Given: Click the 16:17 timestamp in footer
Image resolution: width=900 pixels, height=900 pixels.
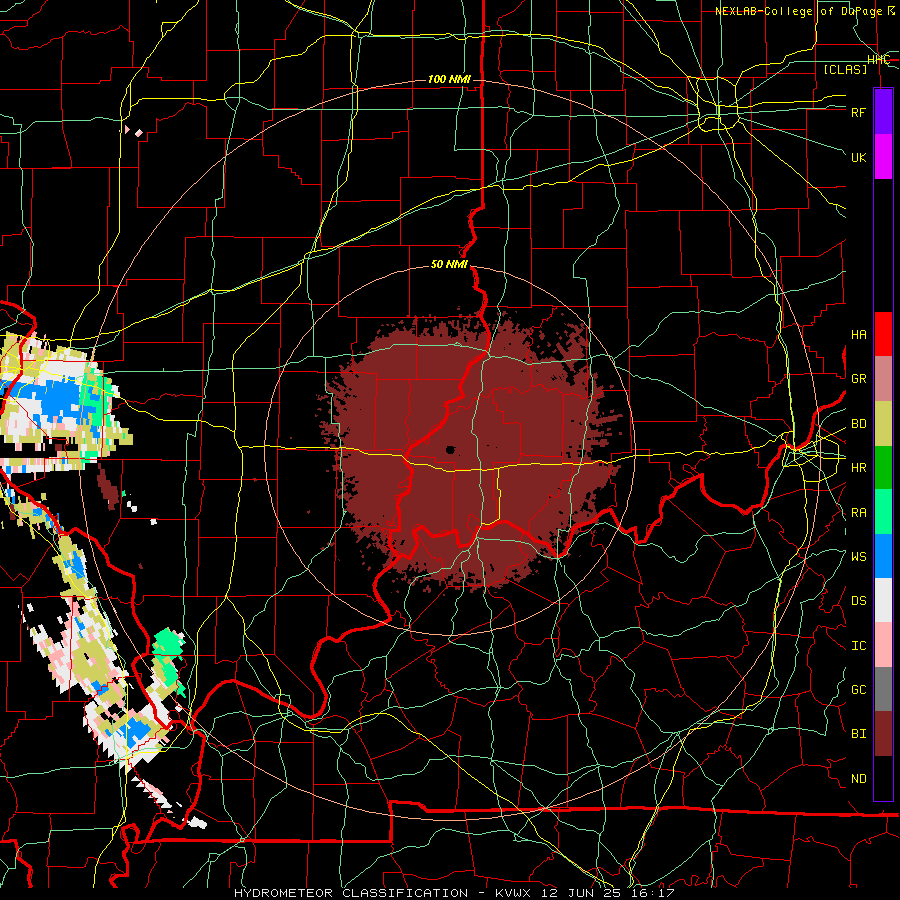Looking at the screenshot, I should point(651,893).
